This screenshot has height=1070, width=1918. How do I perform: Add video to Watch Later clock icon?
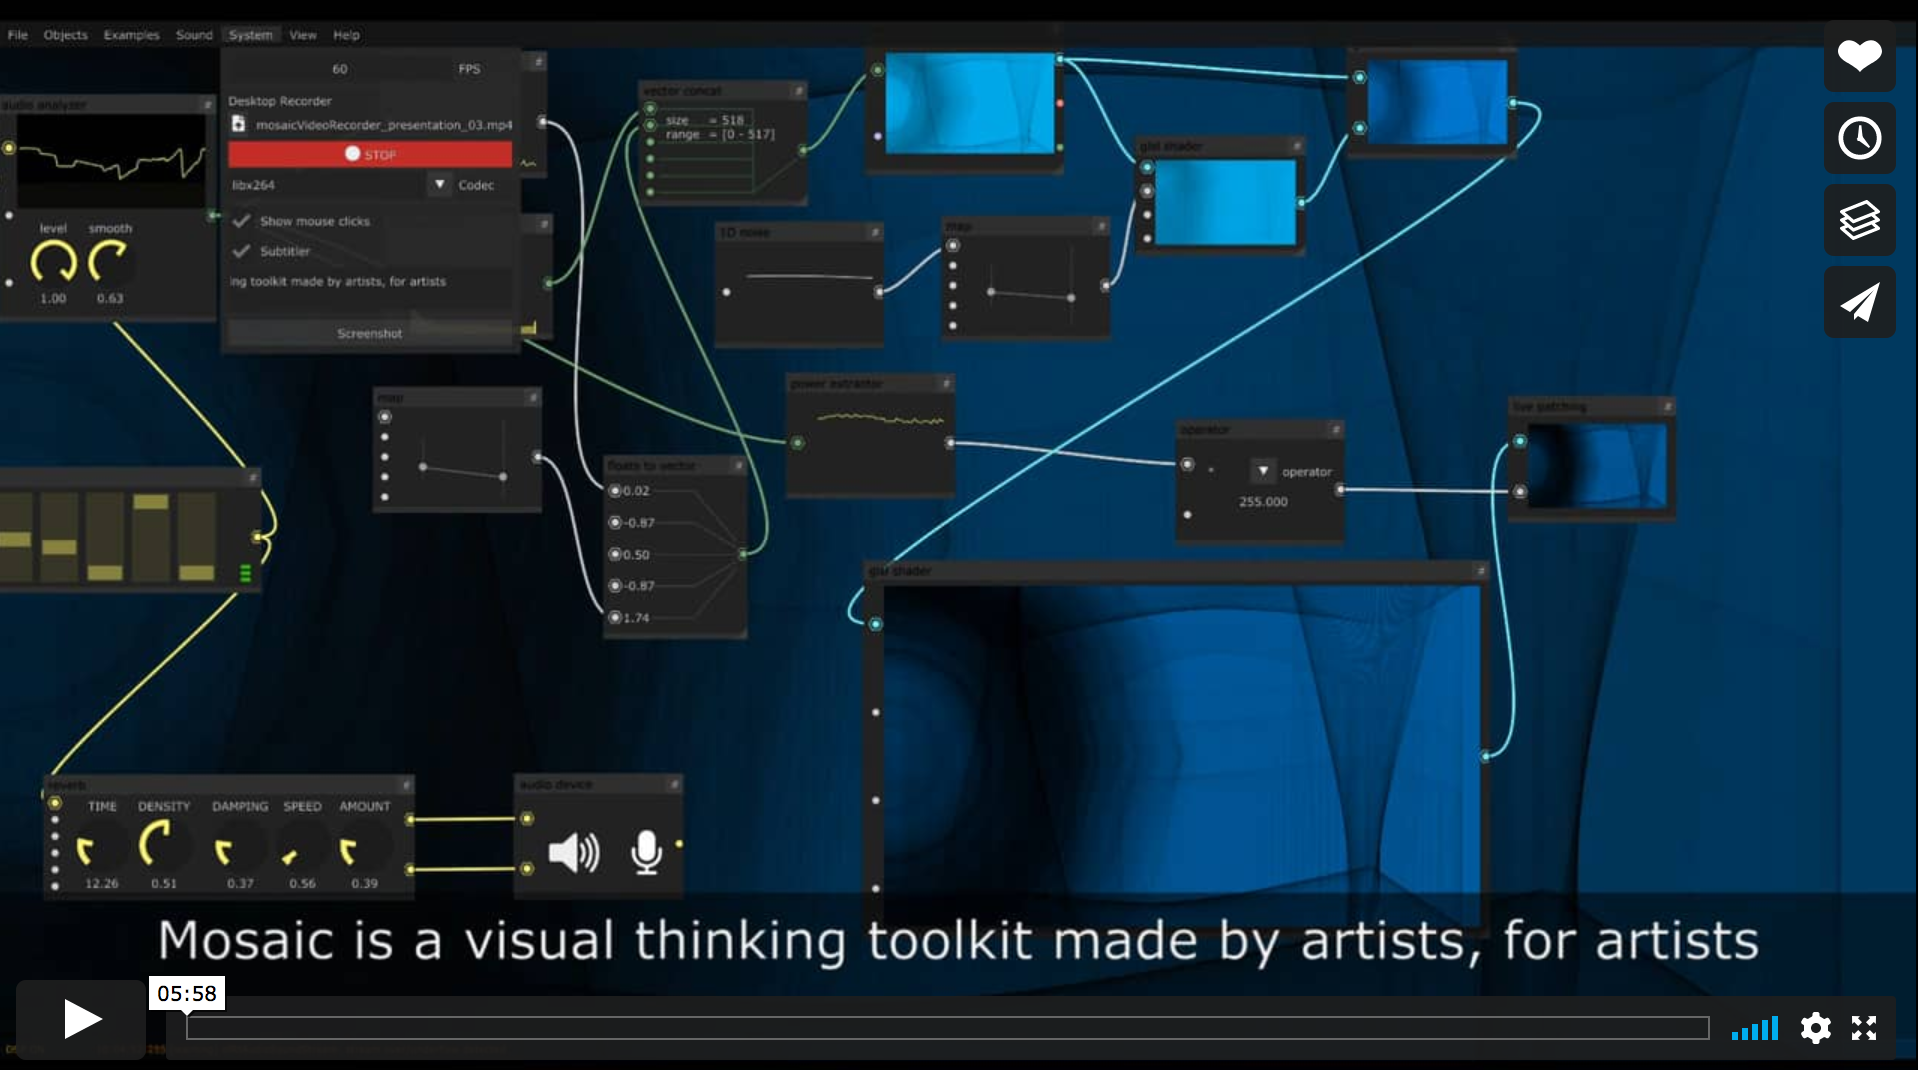pyautogui.click(x=1859, y=138)
